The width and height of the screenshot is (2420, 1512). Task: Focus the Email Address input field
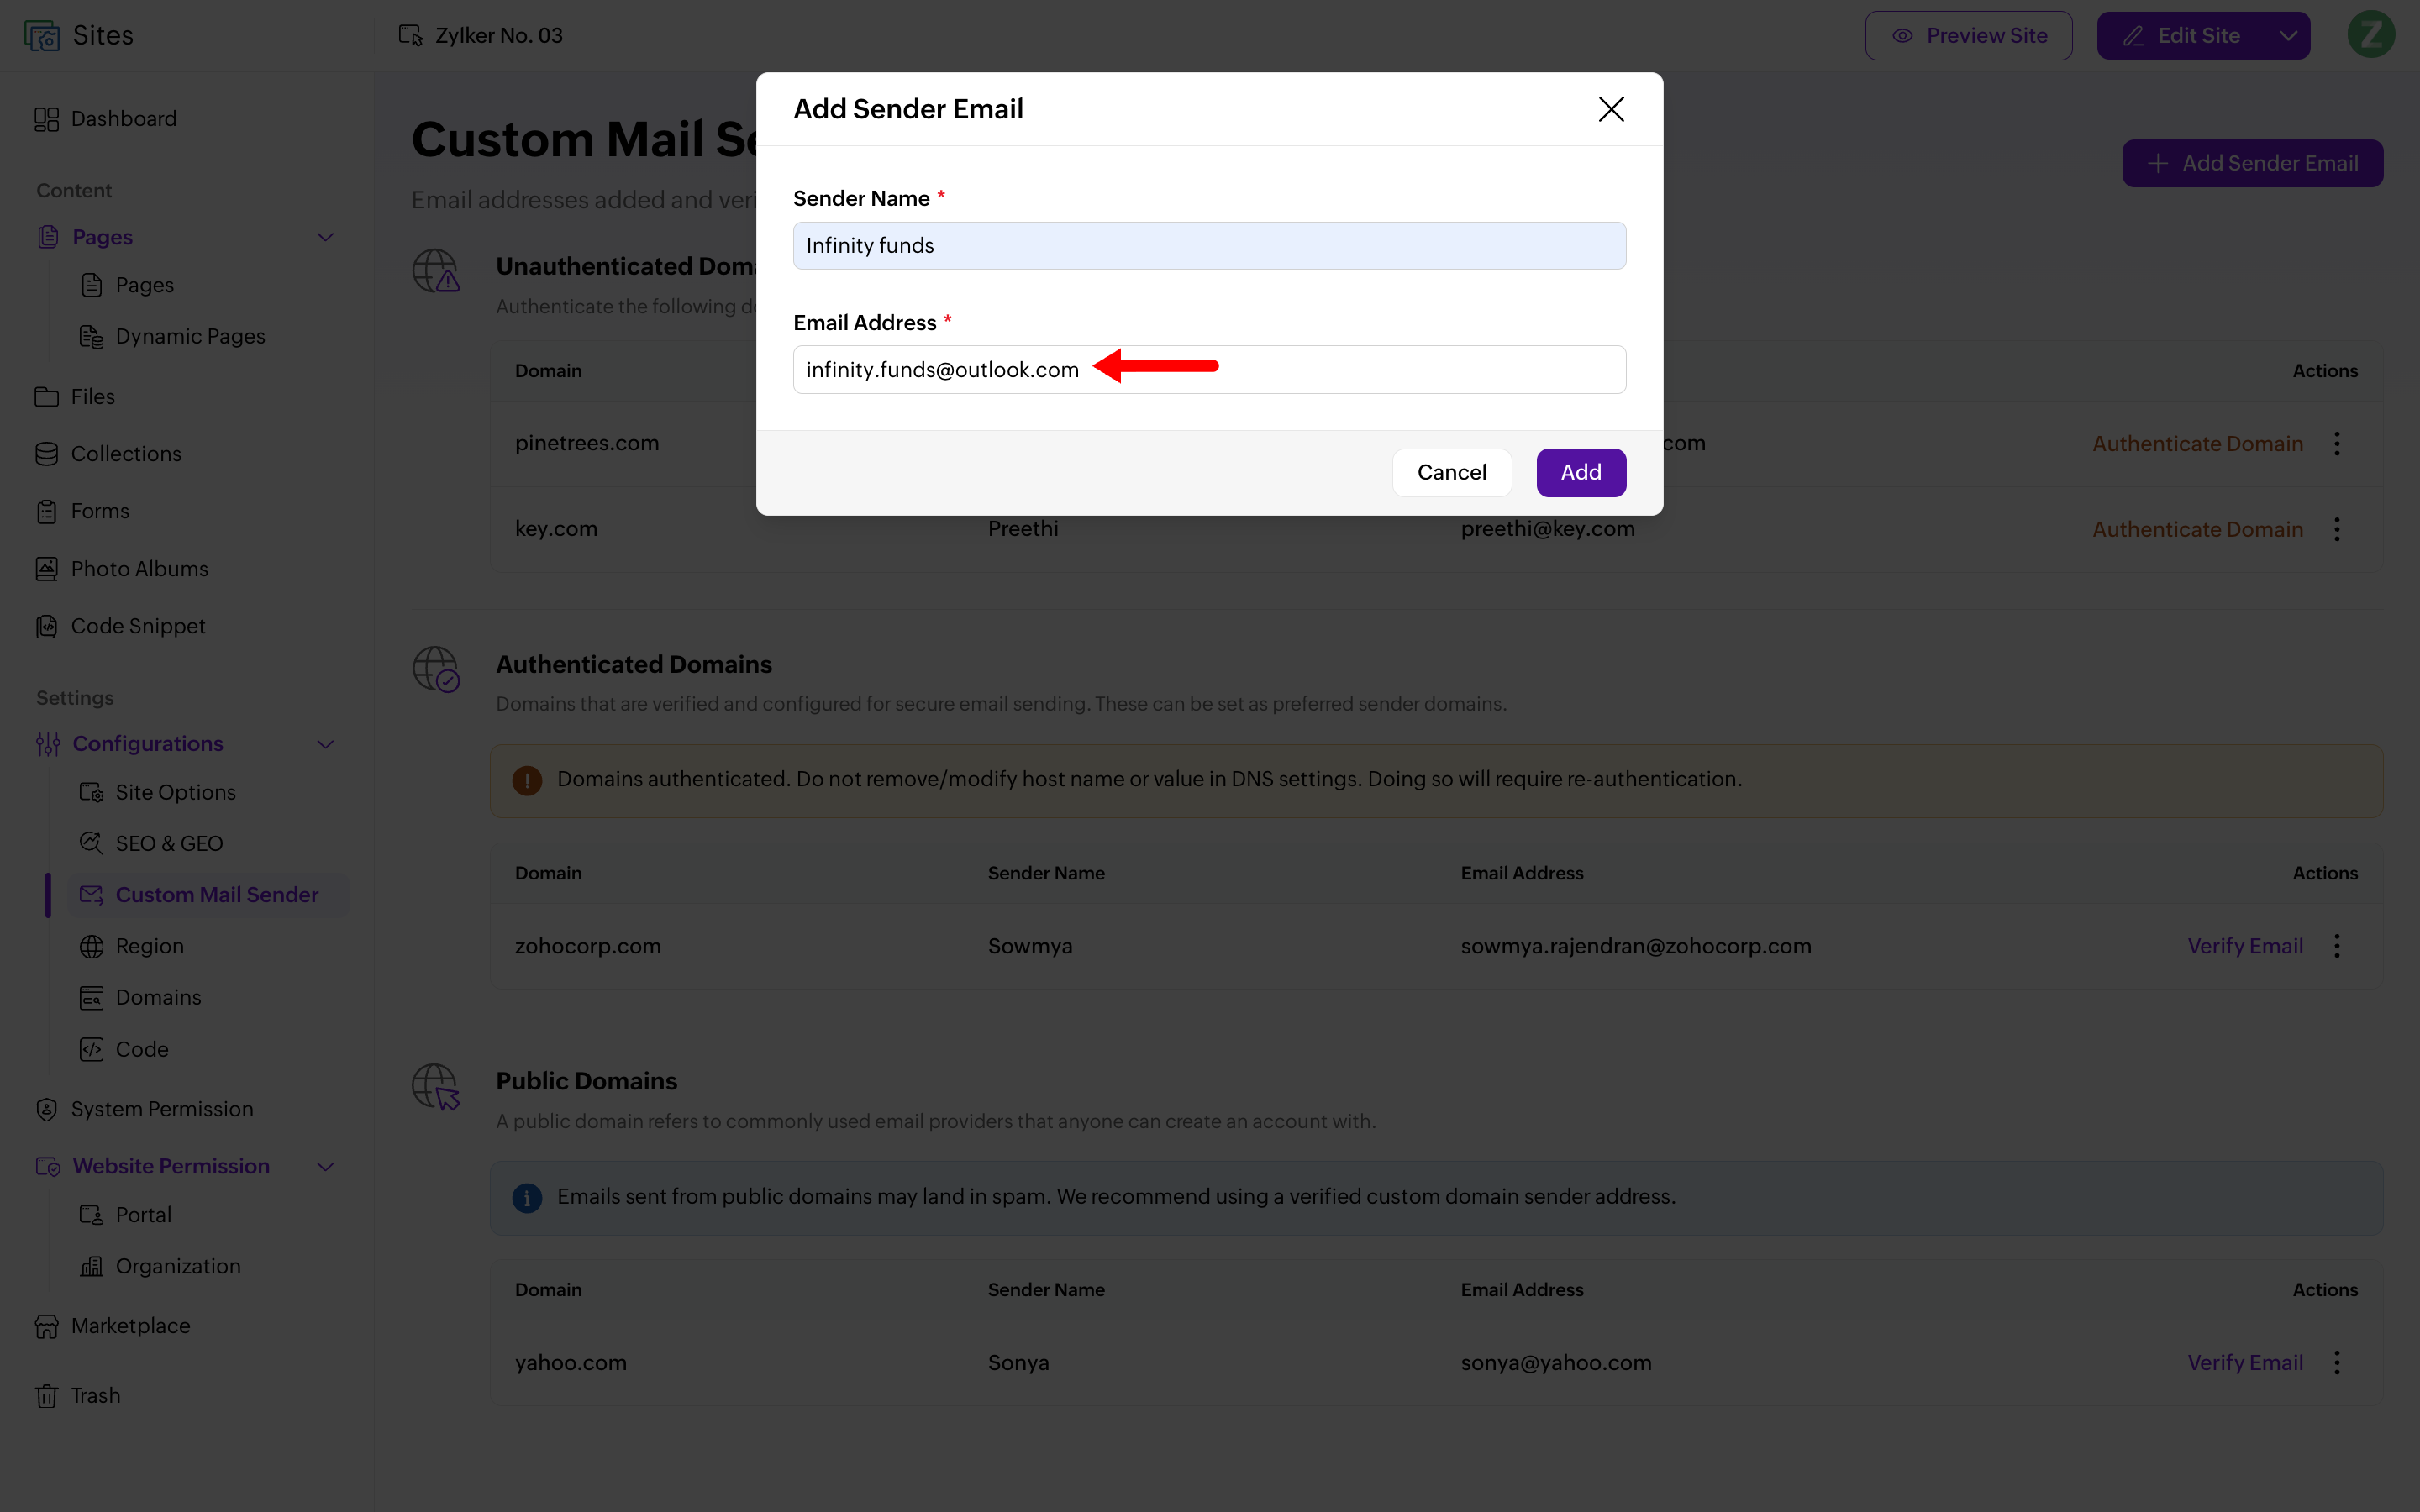(x=1209, y=370)
